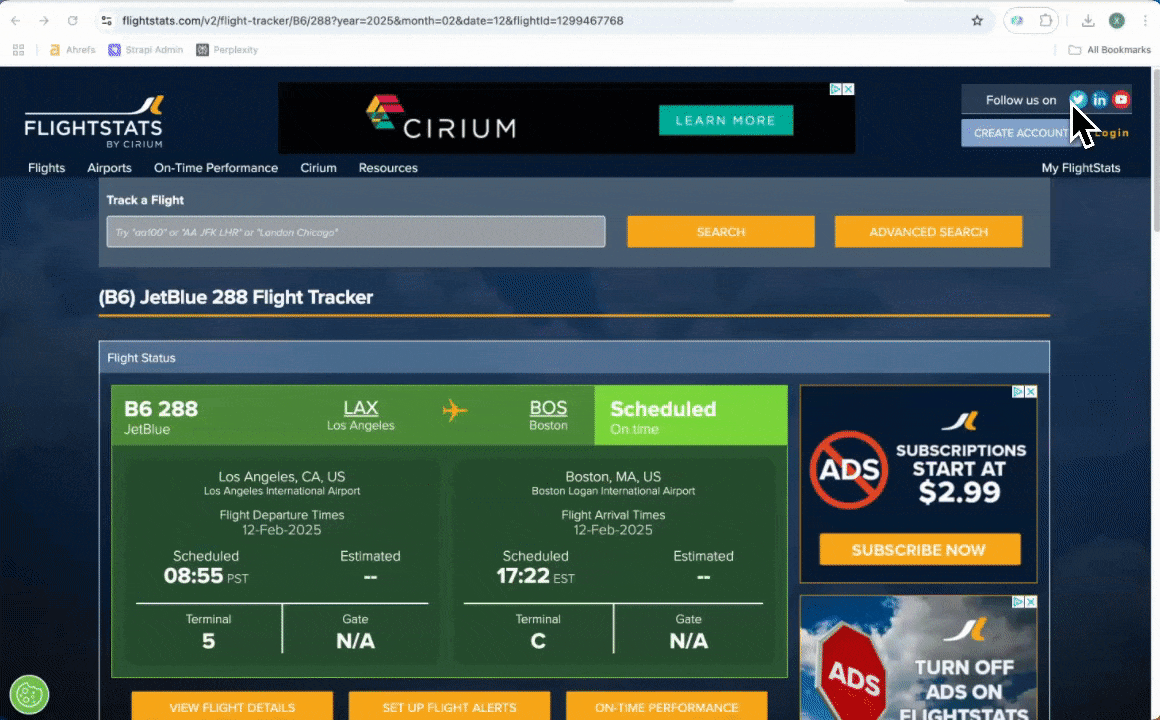Open AdChoices icon on Cirium banner
This screenshot has height=720, width=1160.
click(835, 89)
